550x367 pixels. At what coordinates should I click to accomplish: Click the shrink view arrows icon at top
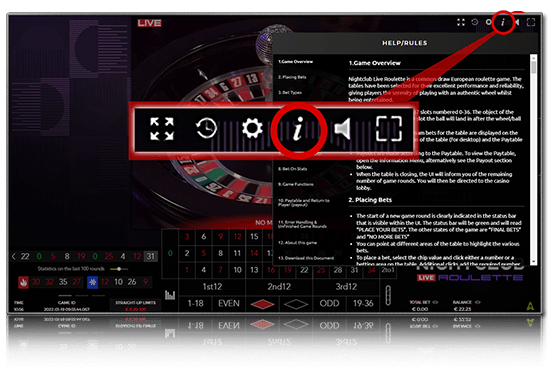[461, 22]
